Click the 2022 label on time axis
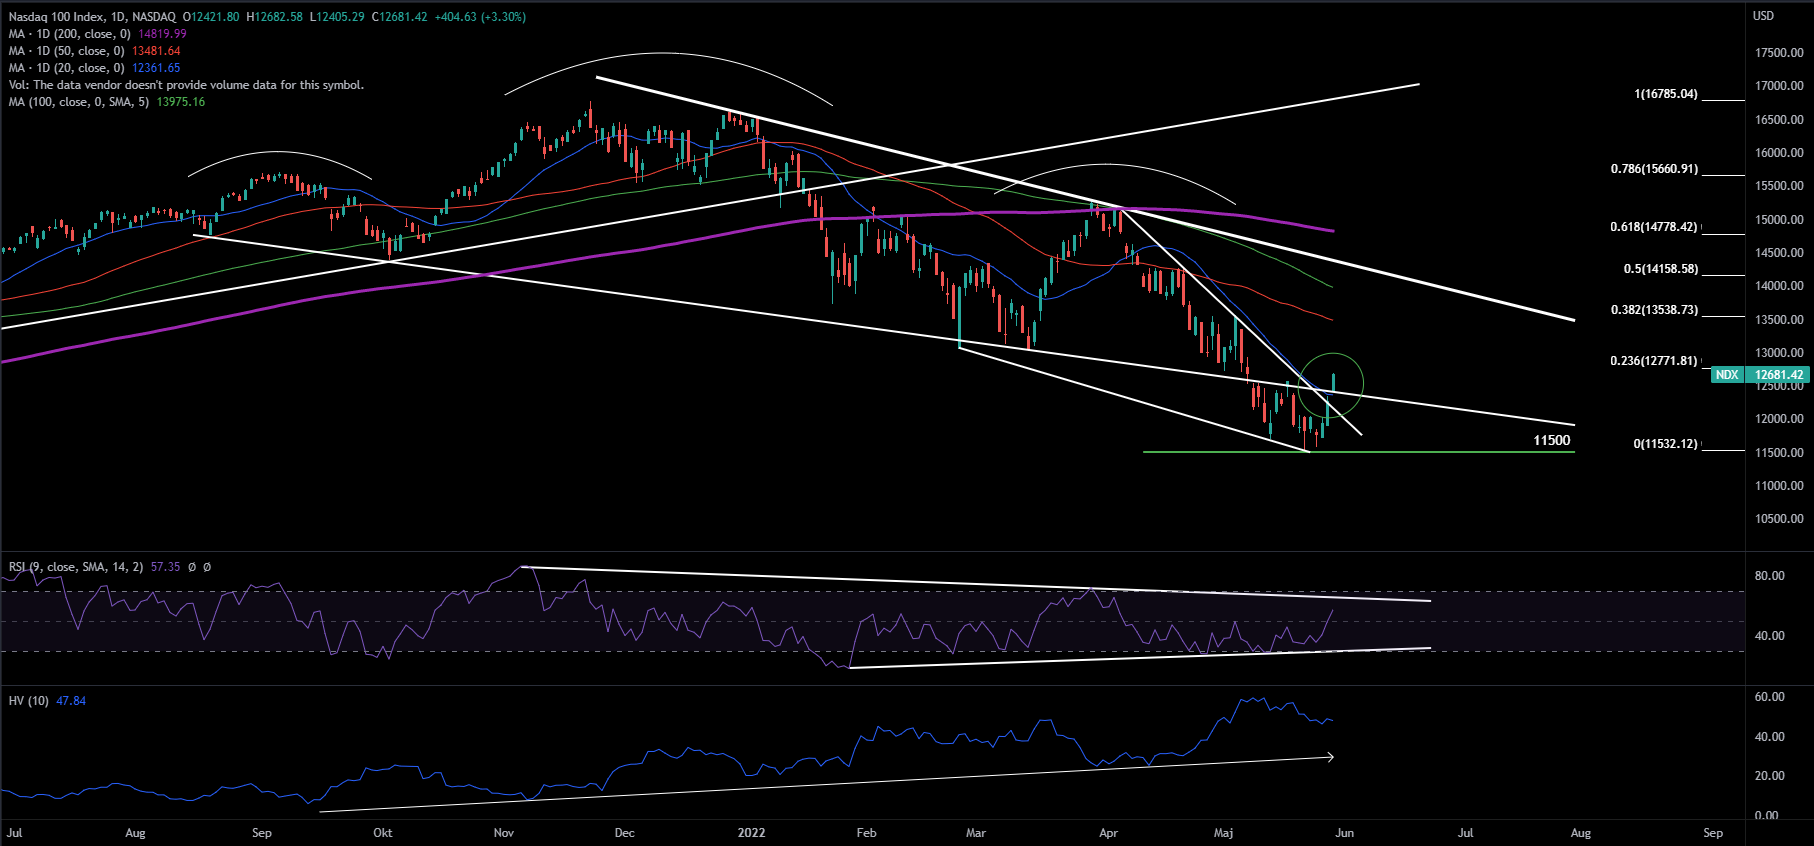Image resolution: width=1814 pixels, height=846 pixels. 751,833
